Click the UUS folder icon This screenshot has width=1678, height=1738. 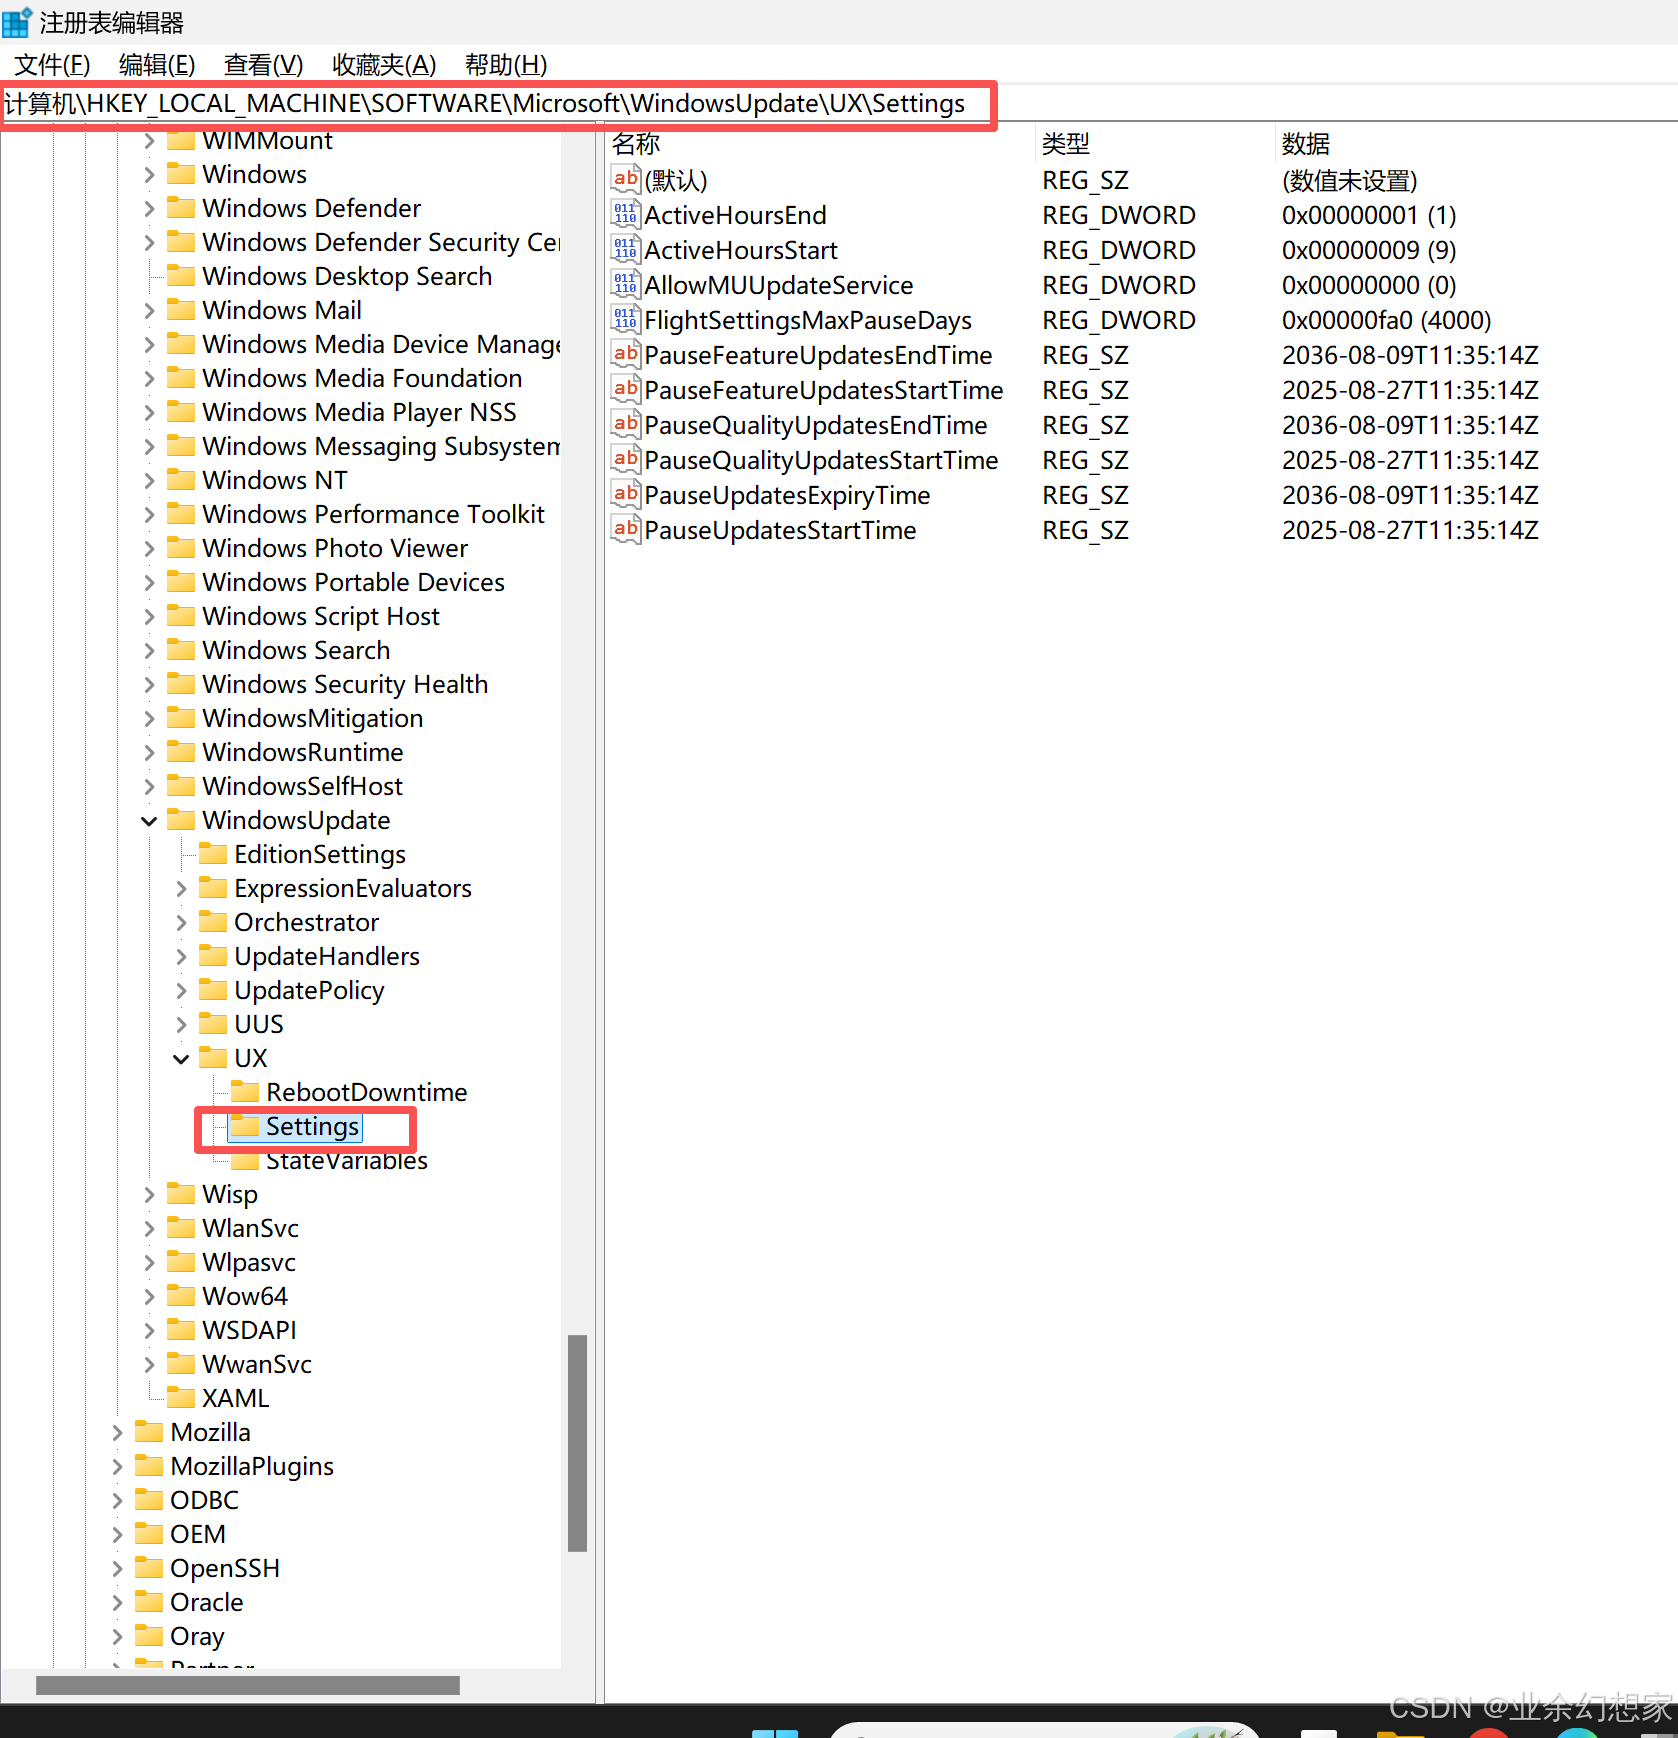point(213,1024)
